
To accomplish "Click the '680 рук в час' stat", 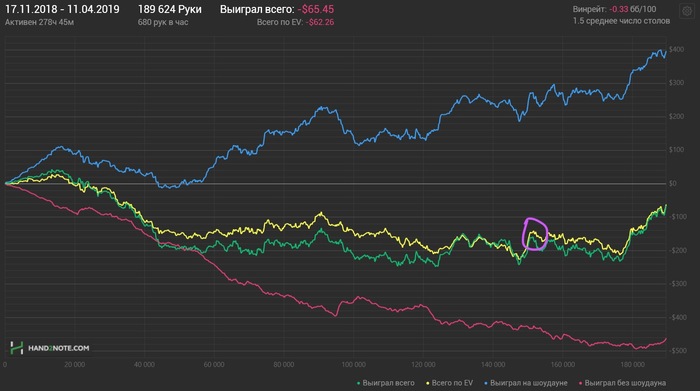I will [163, 22].
